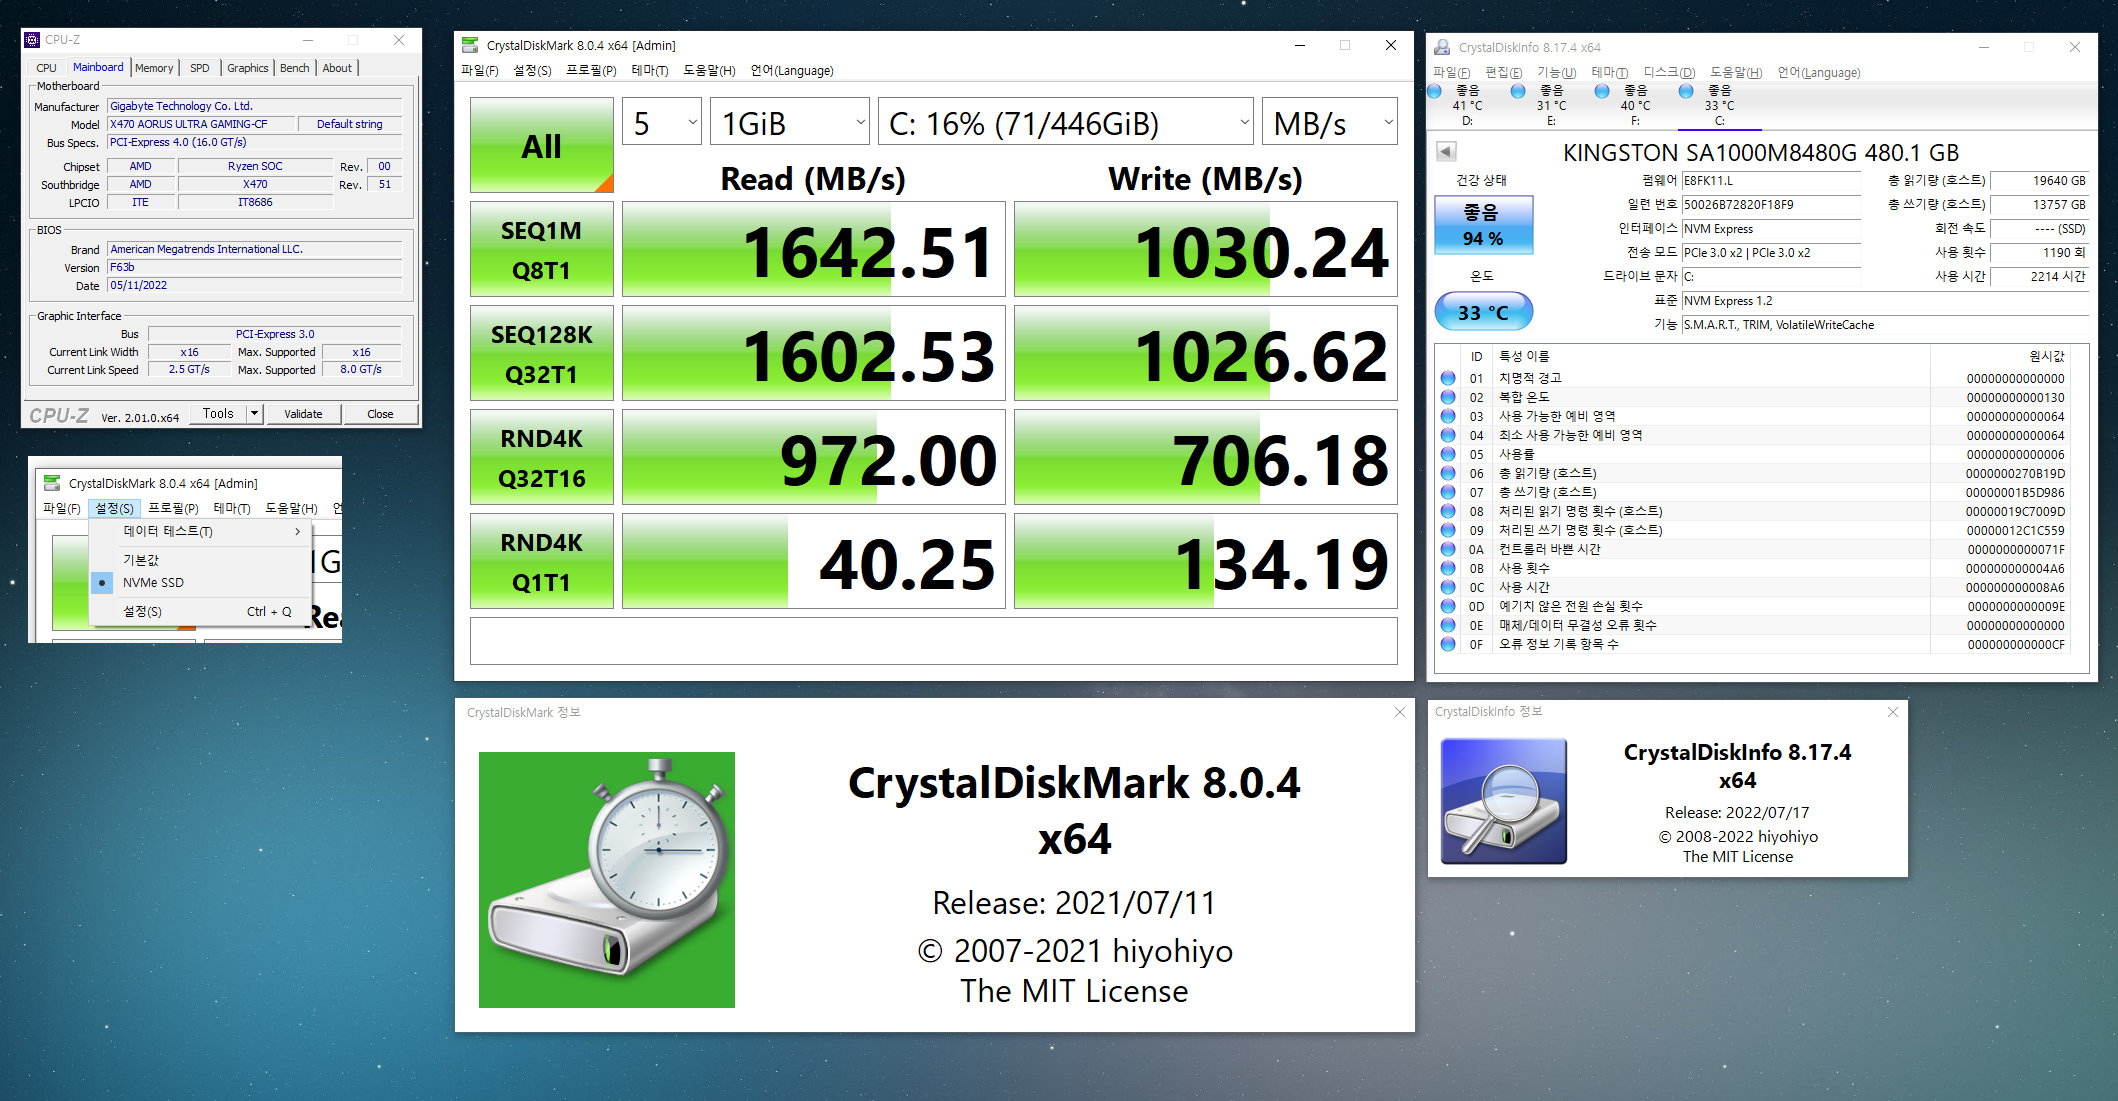The image size is (2118, 1101).
Task: Switch to the SPD tab in CPU-Z
Action: click(x=200, y=68)
